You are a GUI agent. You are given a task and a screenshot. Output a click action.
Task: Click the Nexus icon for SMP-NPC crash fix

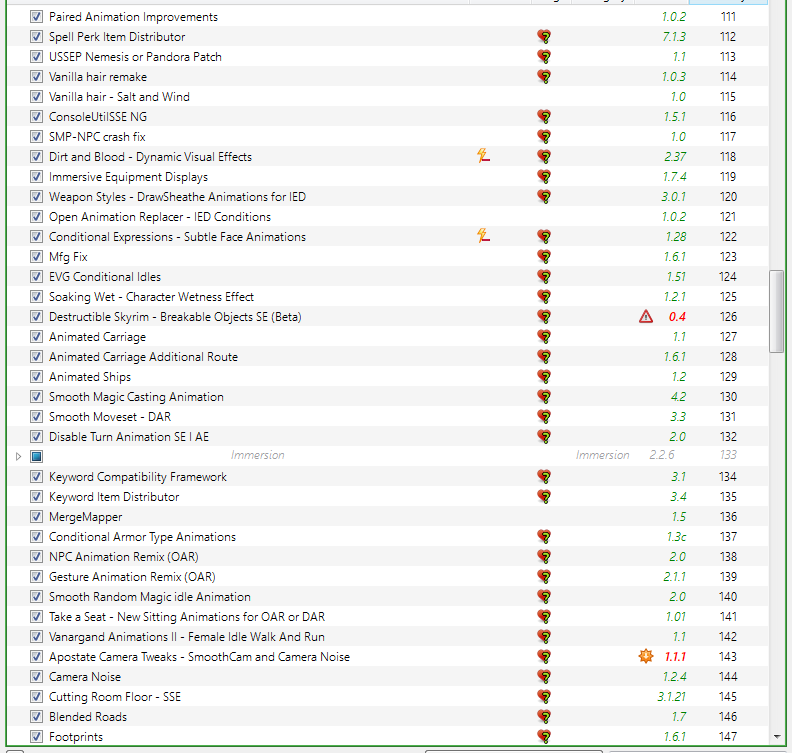tap(544, 137)
